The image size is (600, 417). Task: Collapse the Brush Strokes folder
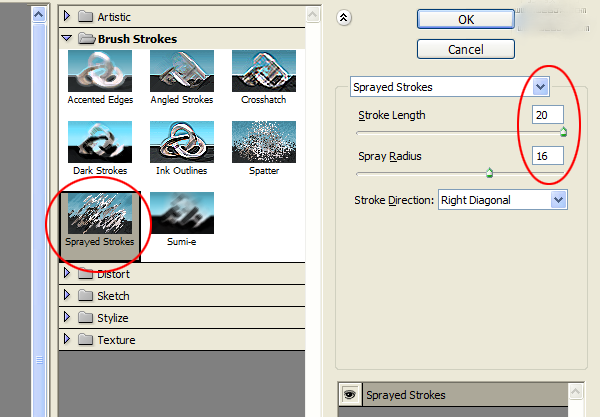click(x=67, y=38)
